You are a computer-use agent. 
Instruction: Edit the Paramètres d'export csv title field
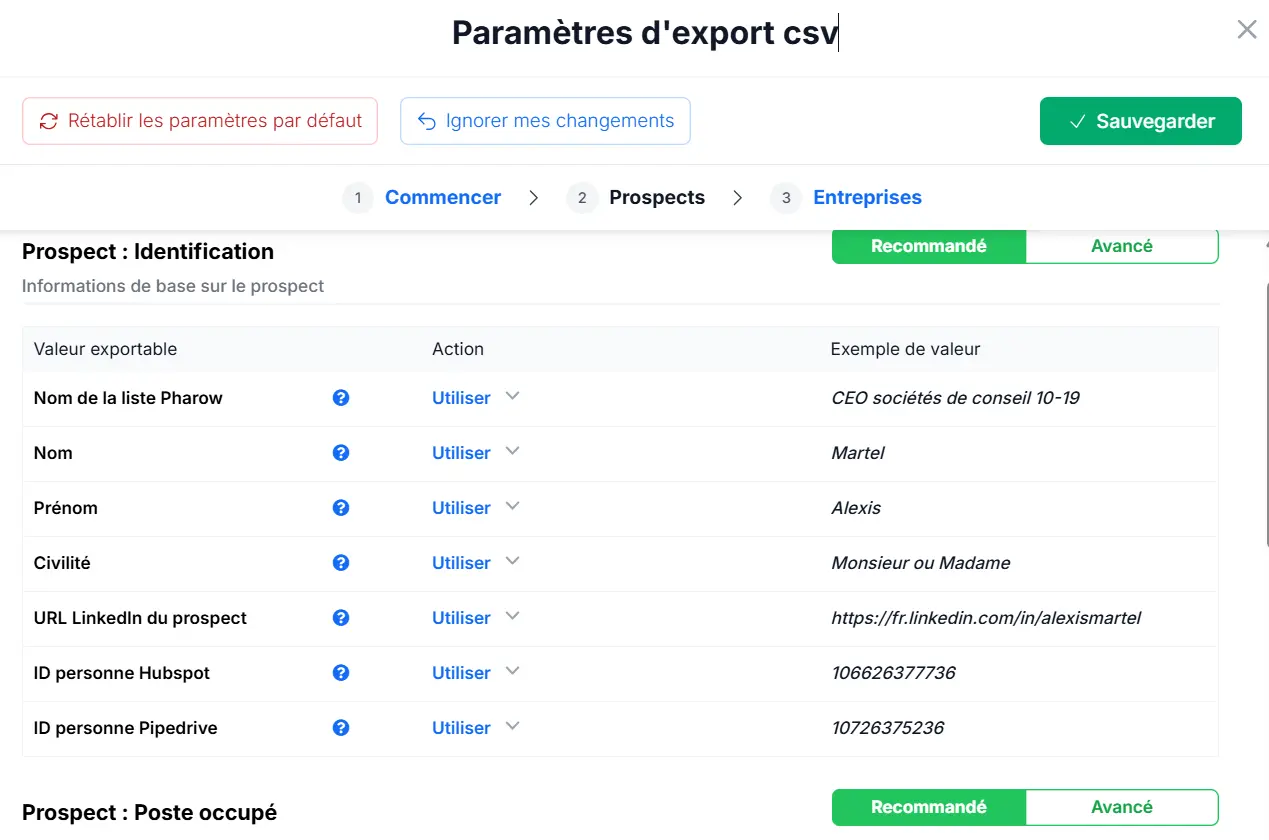644,32
